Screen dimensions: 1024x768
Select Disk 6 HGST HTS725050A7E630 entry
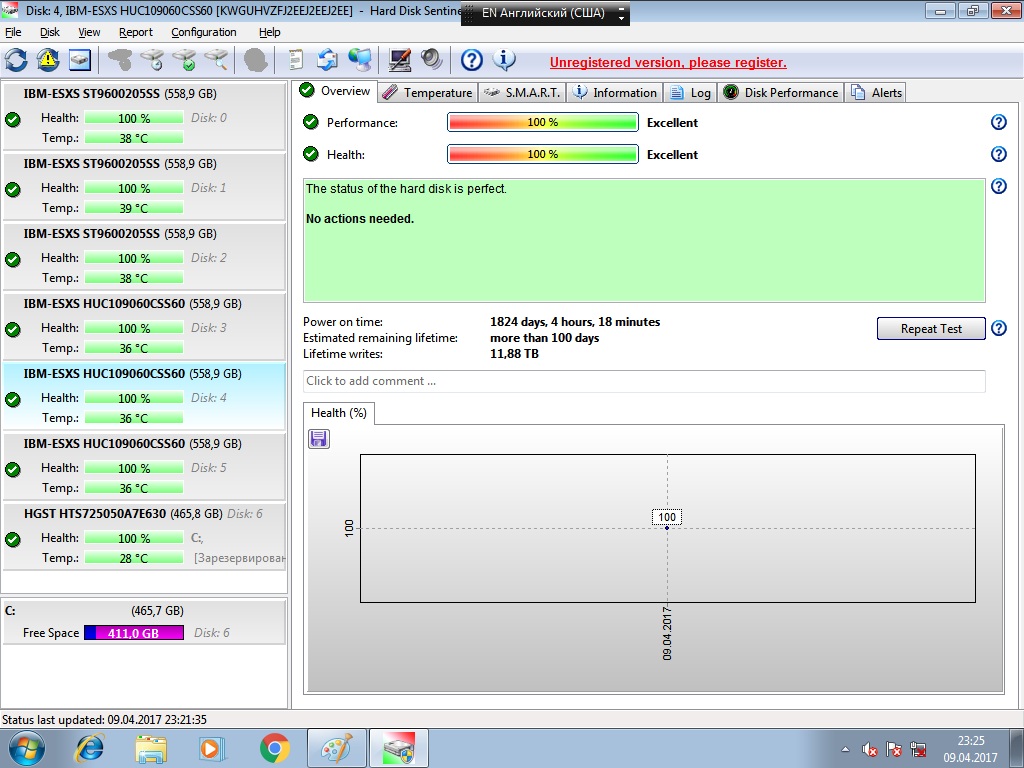tap(144, 536)
